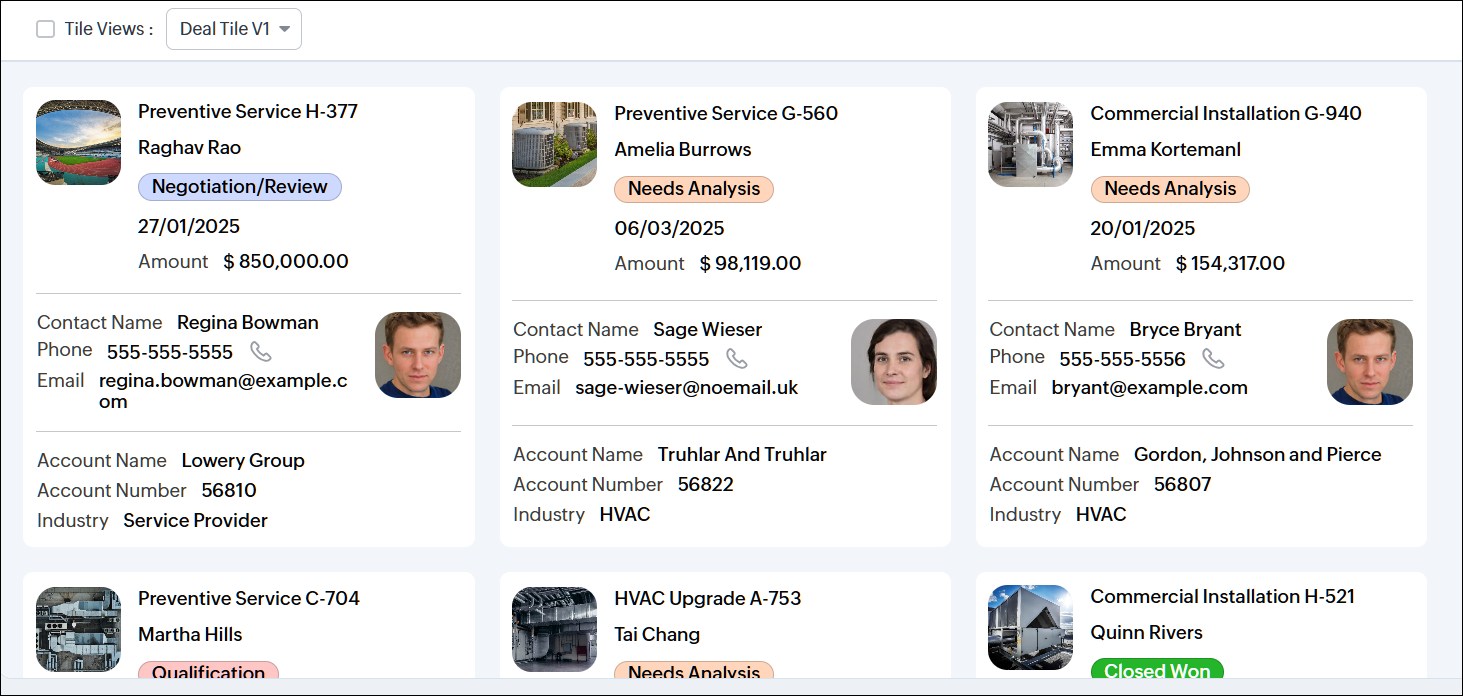Click Regina Bowman's phone number 555-555-5555

pyautogui.click(x=170, y=352)
